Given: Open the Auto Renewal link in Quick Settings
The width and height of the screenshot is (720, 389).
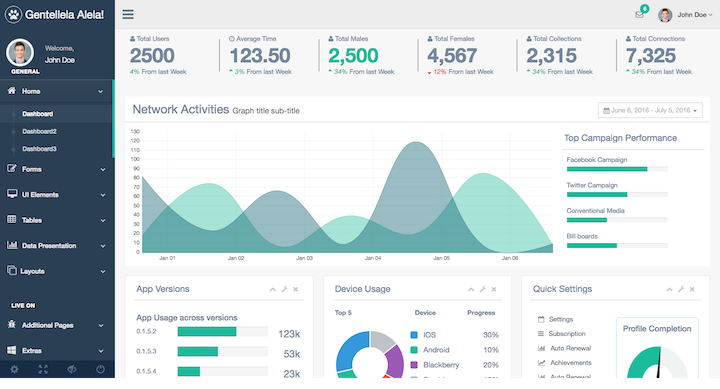Looking at the screenshot, I should (x=570, y=348).
